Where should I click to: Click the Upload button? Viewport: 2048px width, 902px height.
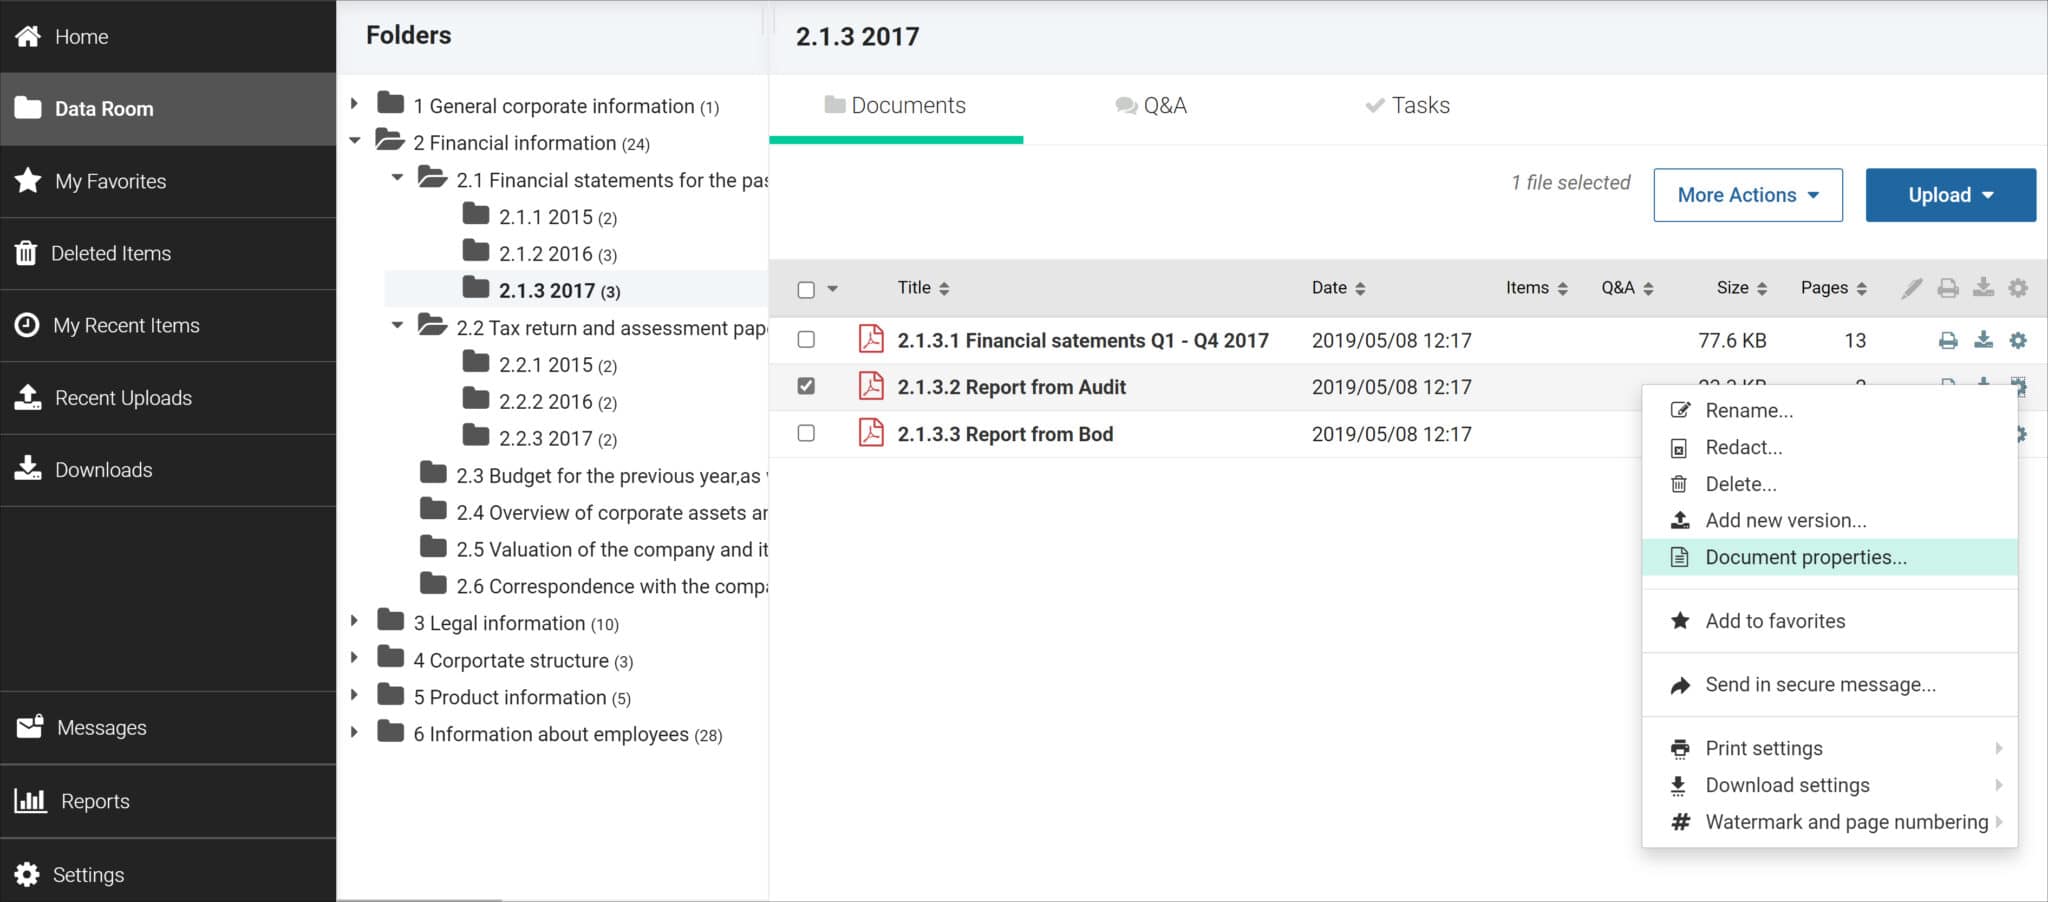(x=1949, y=195)
